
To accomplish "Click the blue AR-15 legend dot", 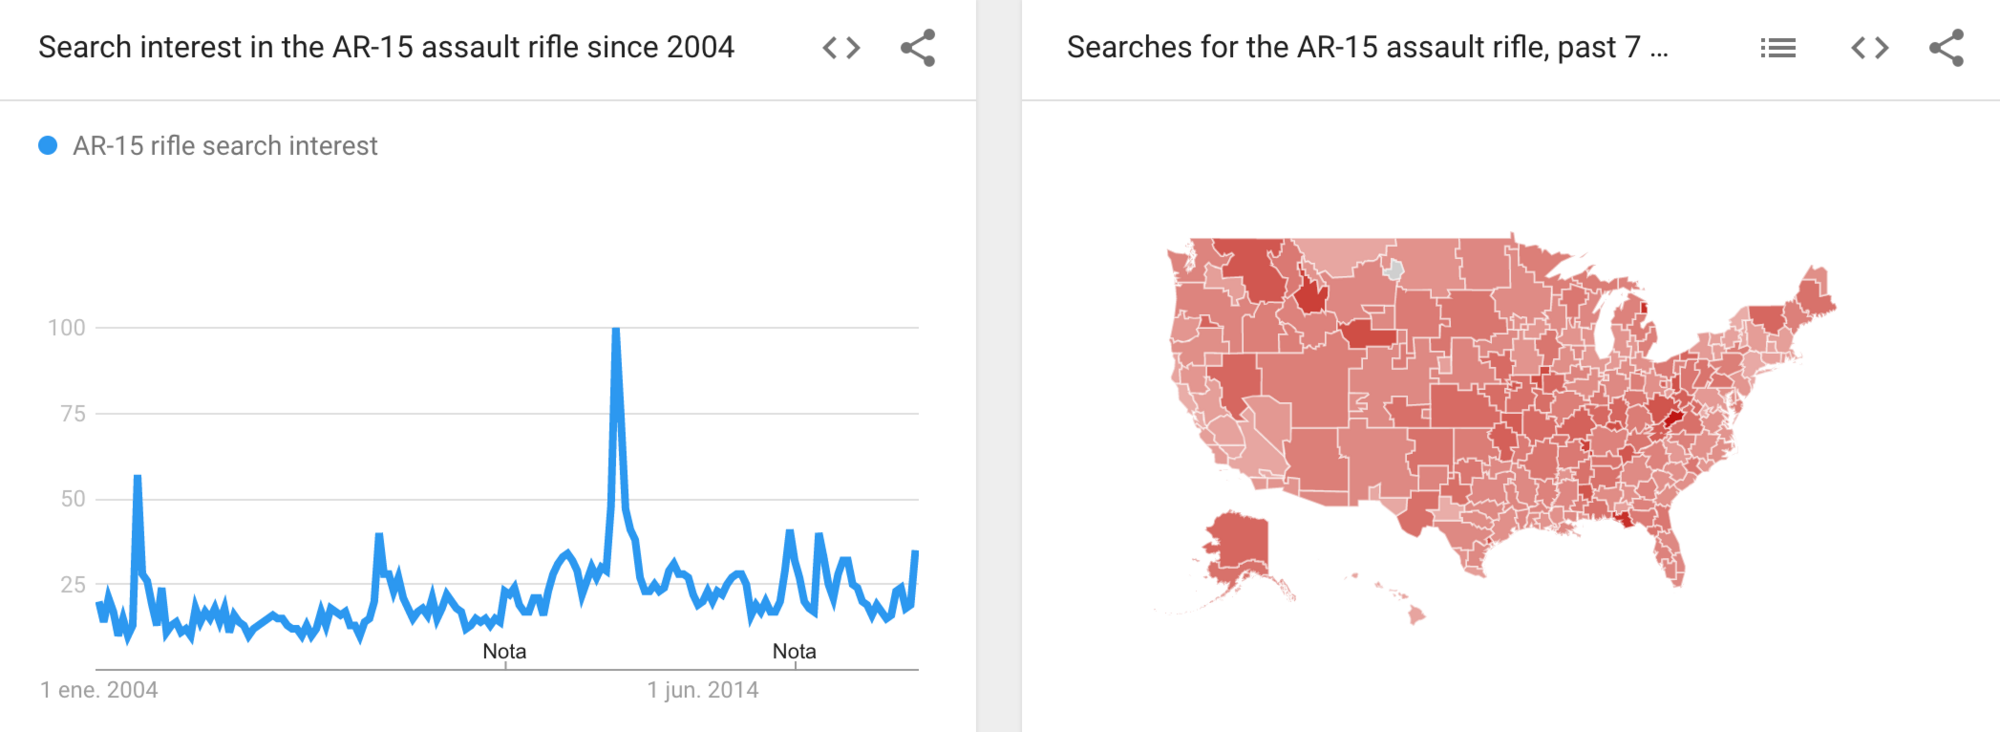I will coord(47,146).
